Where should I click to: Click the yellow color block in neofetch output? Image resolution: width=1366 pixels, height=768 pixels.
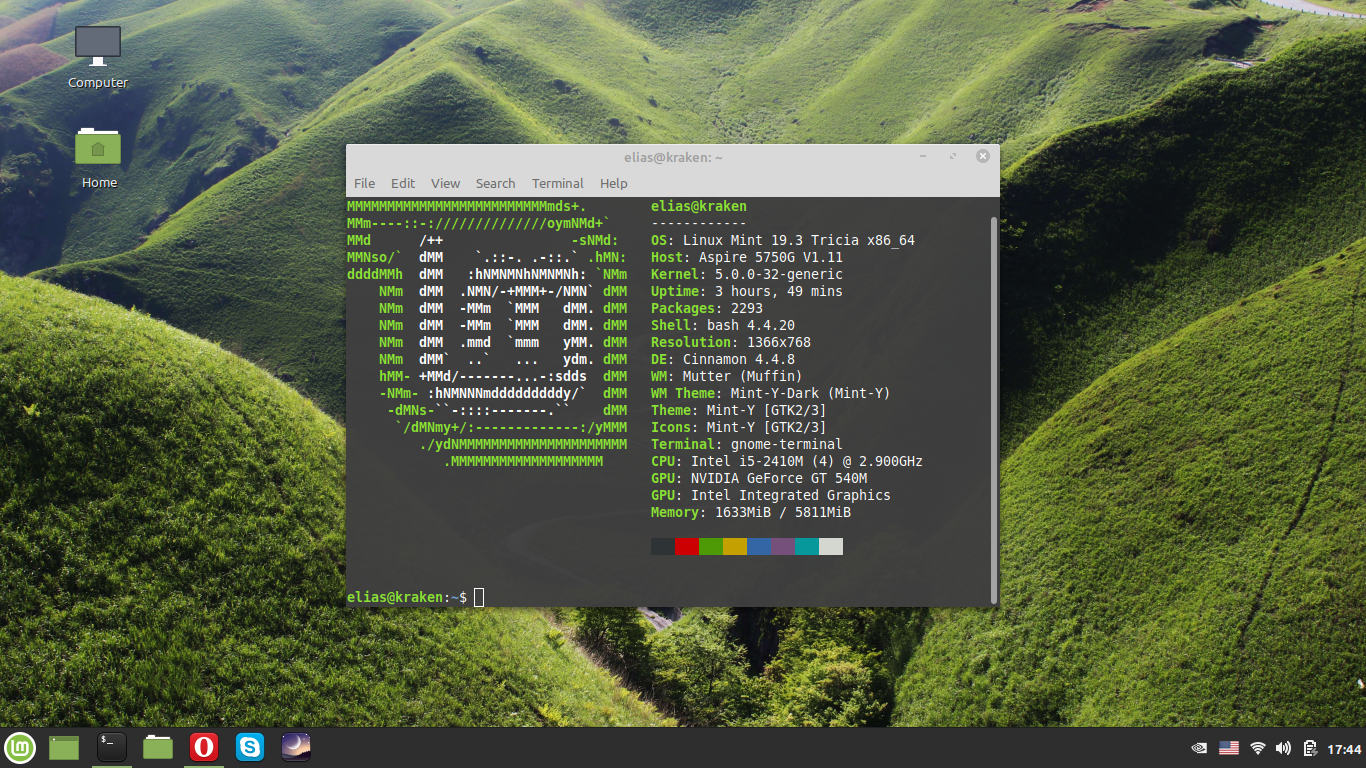click(735, 546)
